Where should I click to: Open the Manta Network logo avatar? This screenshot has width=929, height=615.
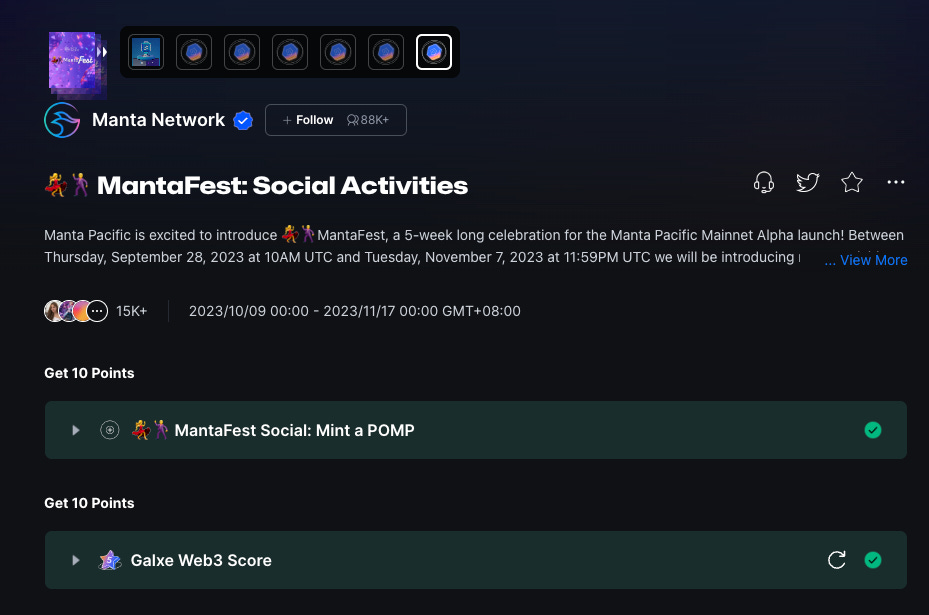coord(62,120)
